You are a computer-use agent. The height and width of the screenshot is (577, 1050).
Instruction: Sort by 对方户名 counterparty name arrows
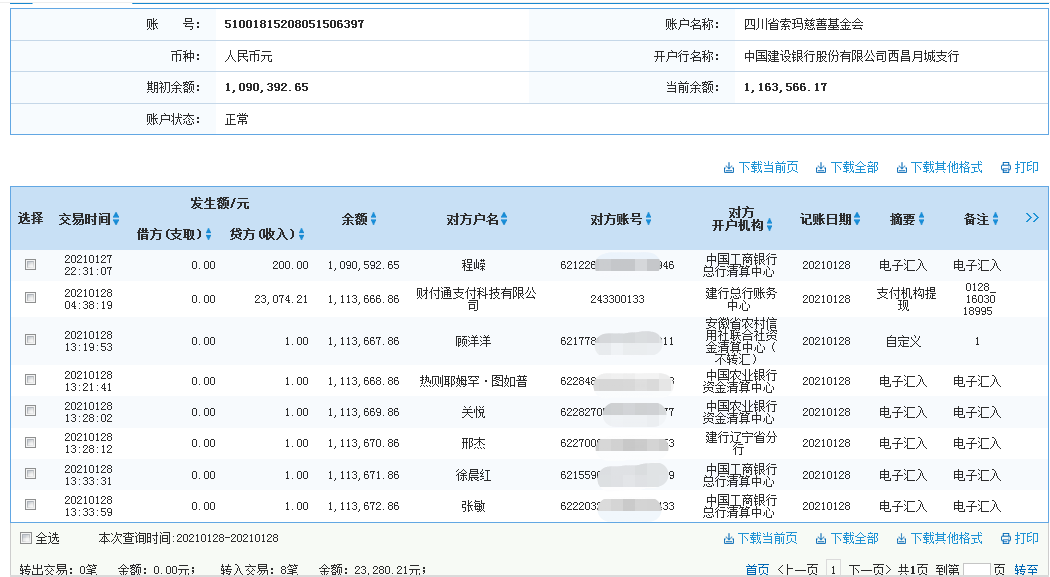point(504,219)
